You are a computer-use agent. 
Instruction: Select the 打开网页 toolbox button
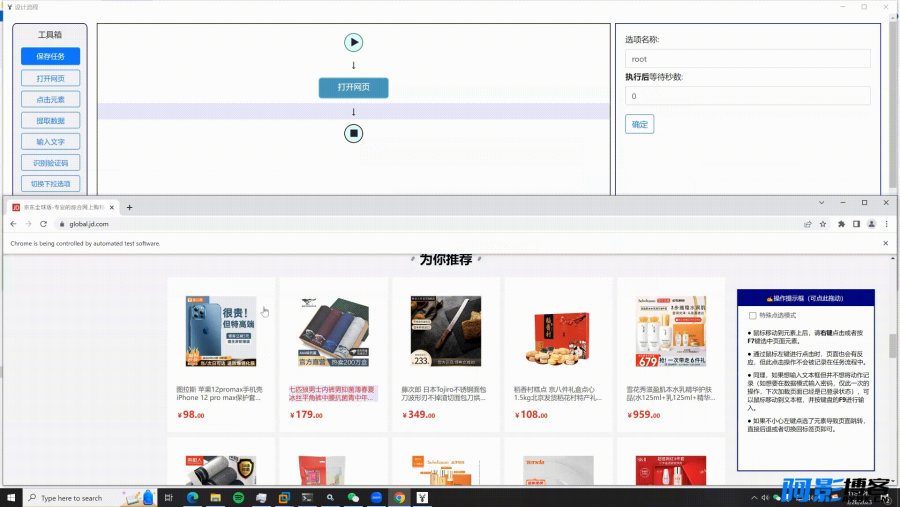tap(51, 78)
